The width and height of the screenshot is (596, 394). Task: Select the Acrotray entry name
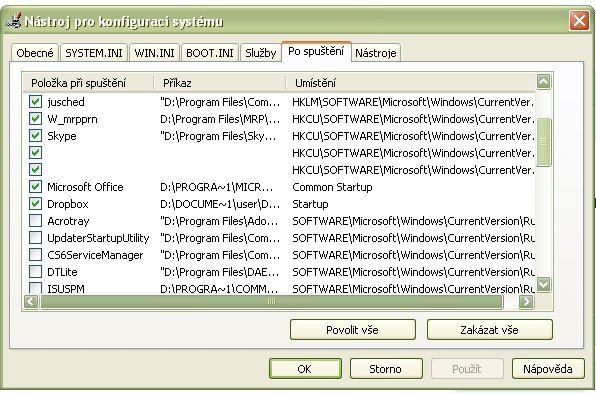(x=68, y=221)
